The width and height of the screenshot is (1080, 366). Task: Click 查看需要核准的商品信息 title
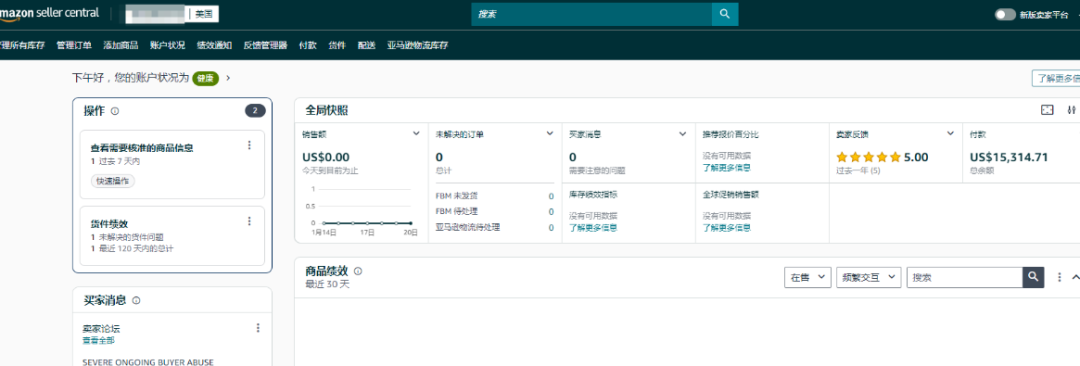click(x=141, y=148)
